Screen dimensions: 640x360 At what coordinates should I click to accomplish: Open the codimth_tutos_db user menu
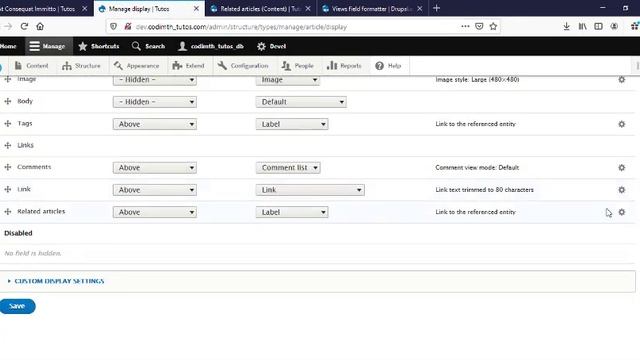click(211, 46)
